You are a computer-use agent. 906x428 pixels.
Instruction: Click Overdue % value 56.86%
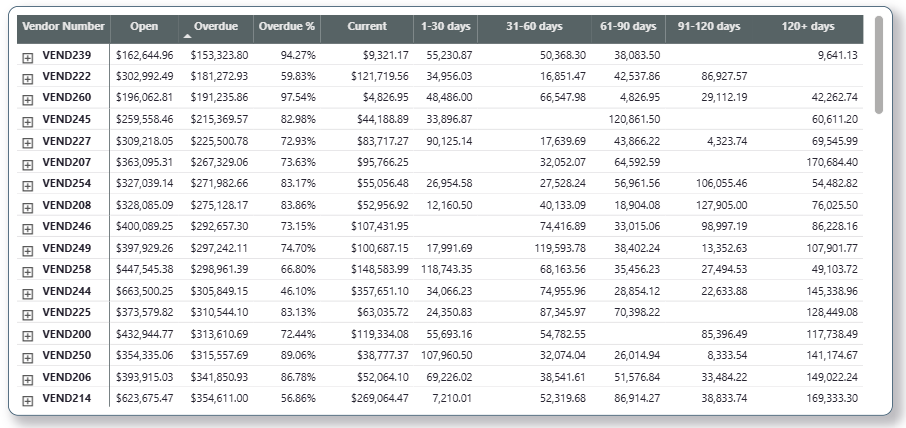[x=298, y=398]
